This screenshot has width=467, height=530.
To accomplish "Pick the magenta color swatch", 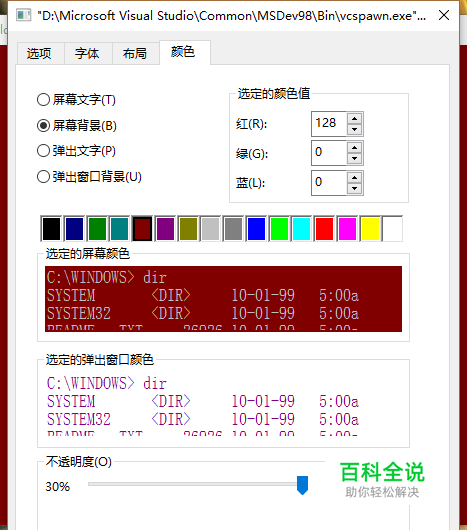I will pyautogui.click(x=347, y=229).
